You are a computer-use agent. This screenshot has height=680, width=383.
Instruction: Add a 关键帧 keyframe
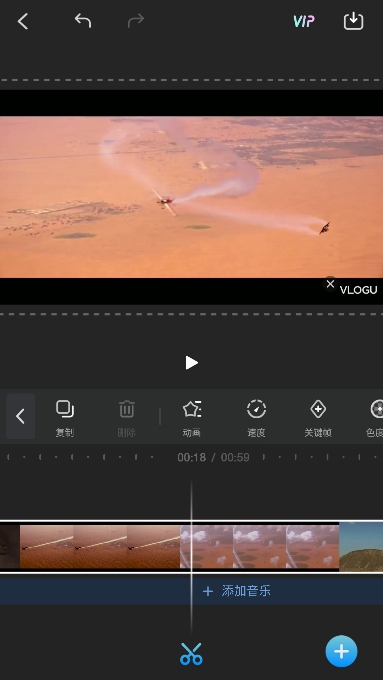click(318, 418)
